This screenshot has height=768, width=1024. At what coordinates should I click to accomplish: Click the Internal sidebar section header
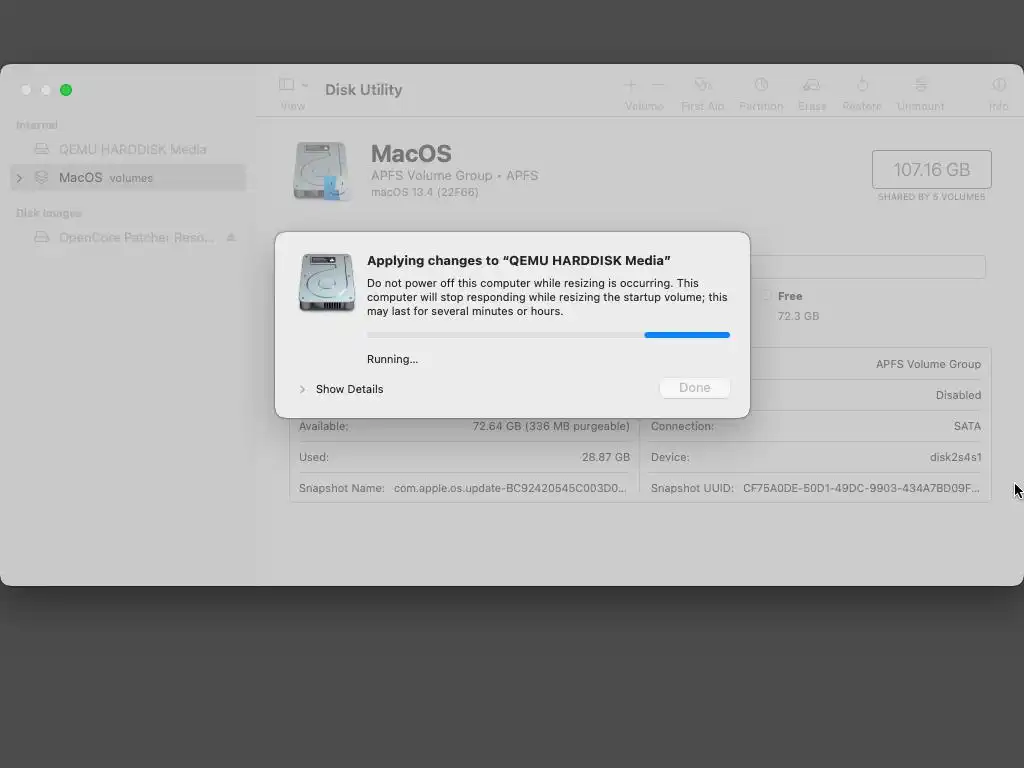tap(37, 125)
